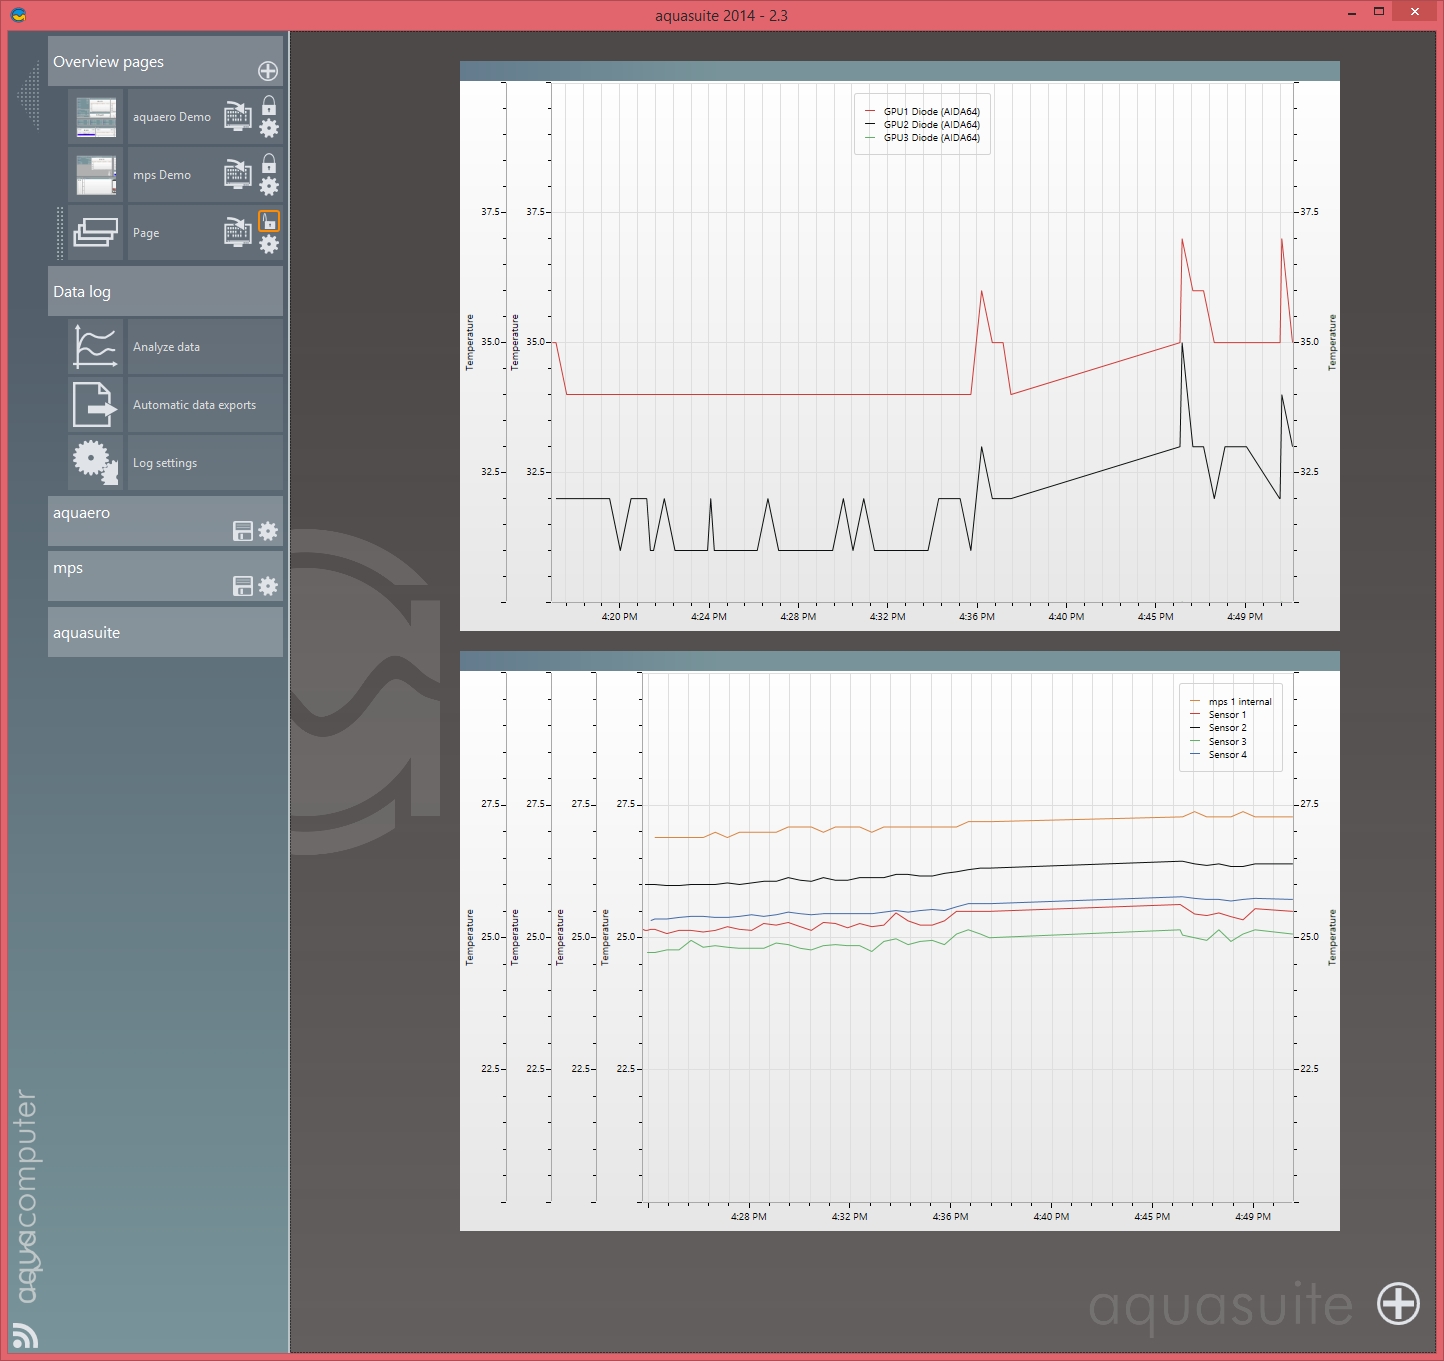Click the aquaero save floppy-disk icon
This screenshot has height=1361, width=1444.
coord(242,532)
